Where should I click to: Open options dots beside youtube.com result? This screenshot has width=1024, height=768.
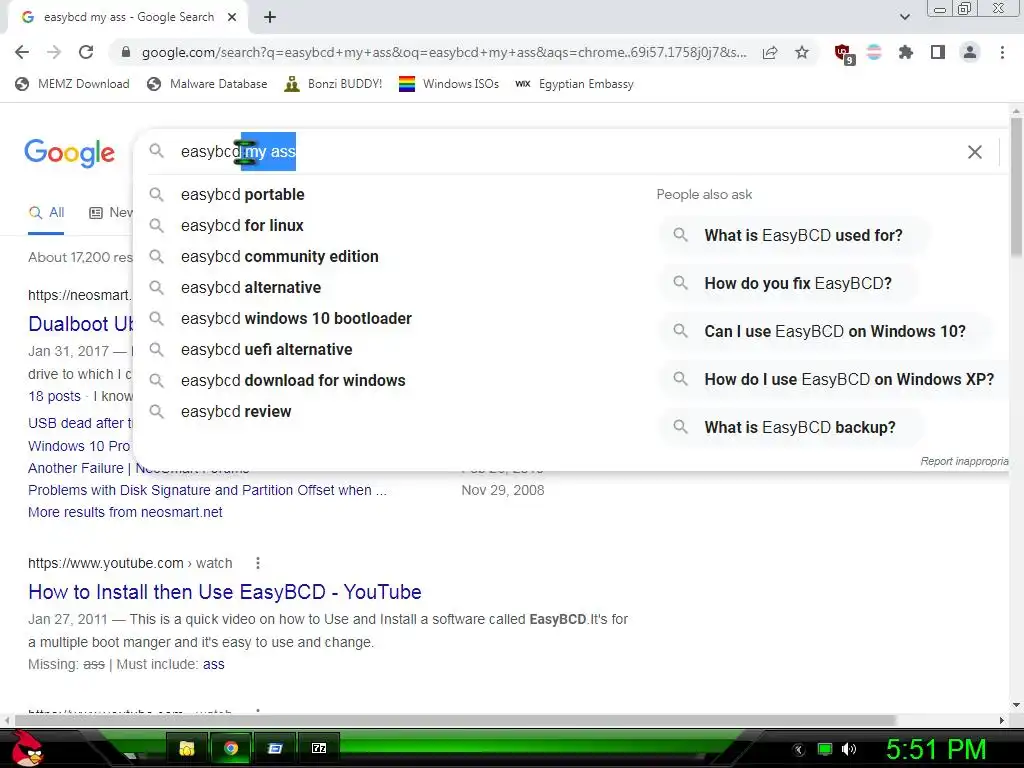coord(258,563)
